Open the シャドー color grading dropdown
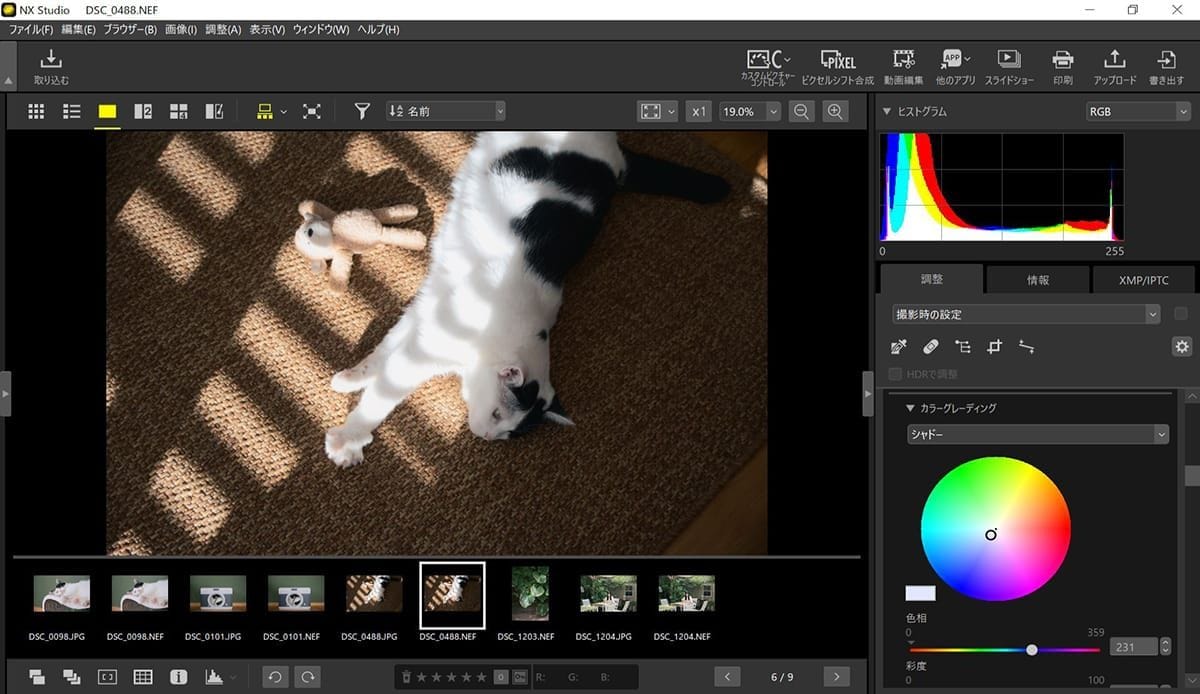This screenshot has width=1200, height=694. 1037,434
